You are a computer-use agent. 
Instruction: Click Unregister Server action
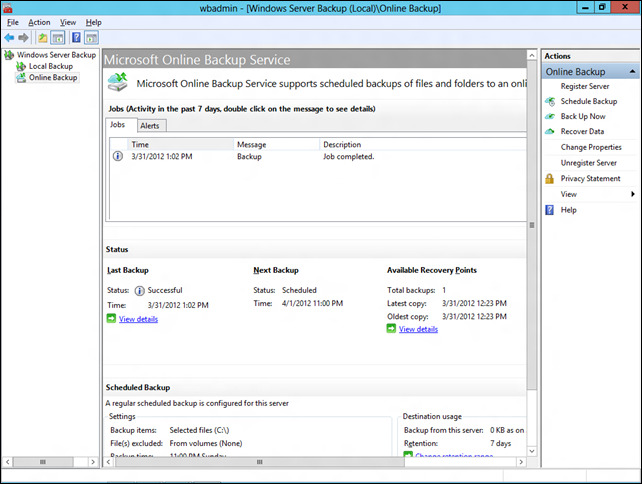pyautogui.click(x=589, y=163)
